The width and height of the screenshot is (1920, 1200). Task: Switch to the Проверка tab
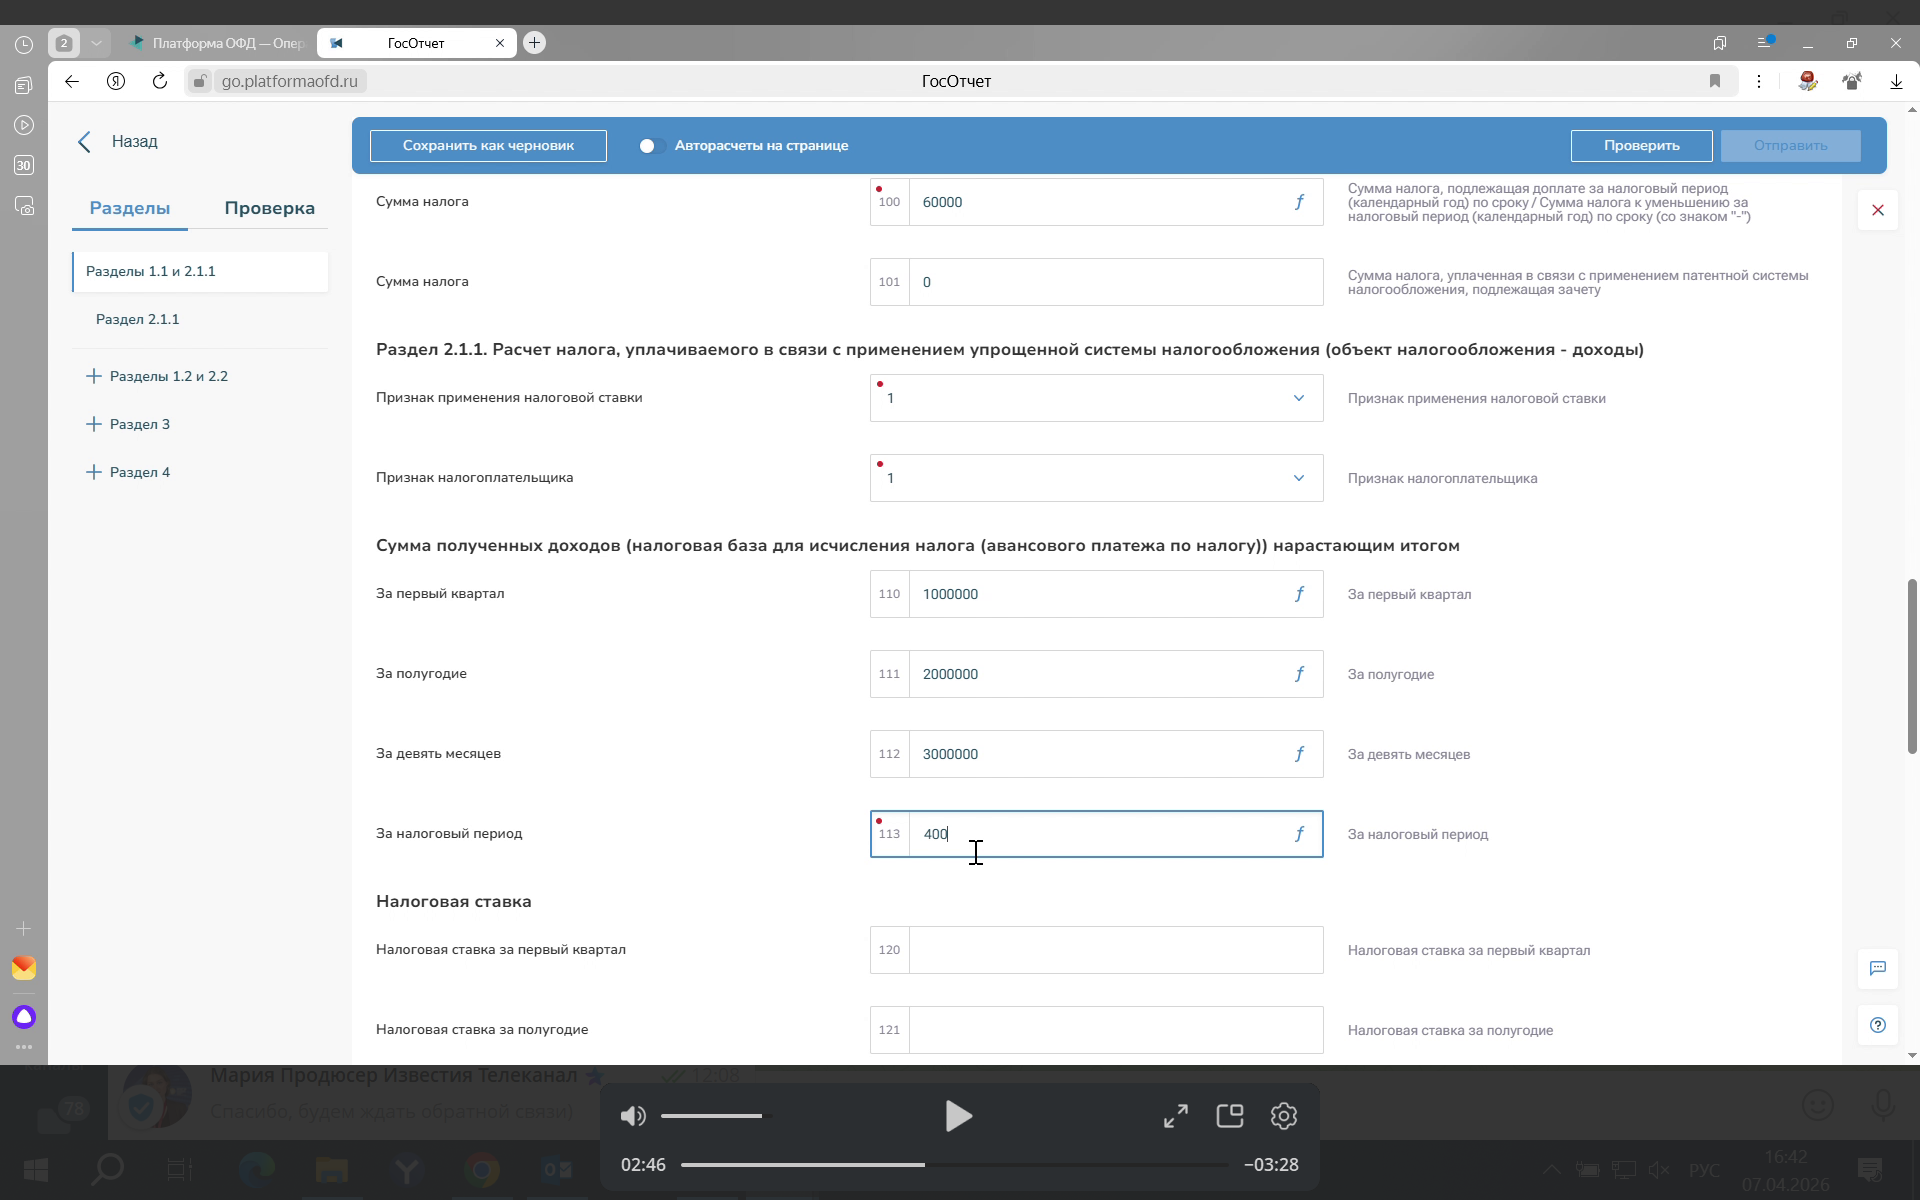click(x=269, y=208)
